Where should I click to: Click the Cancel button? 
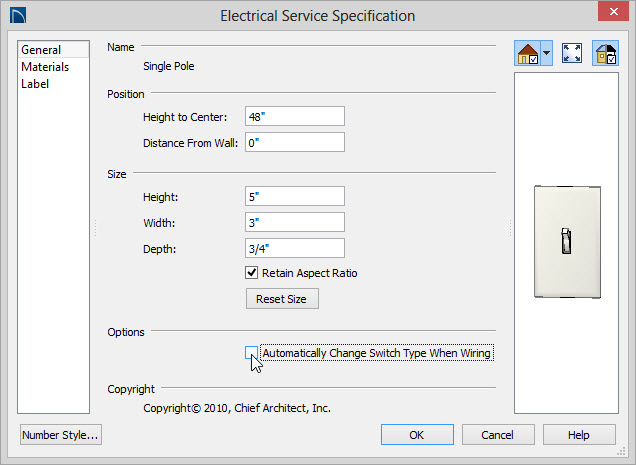click(498, 435)
